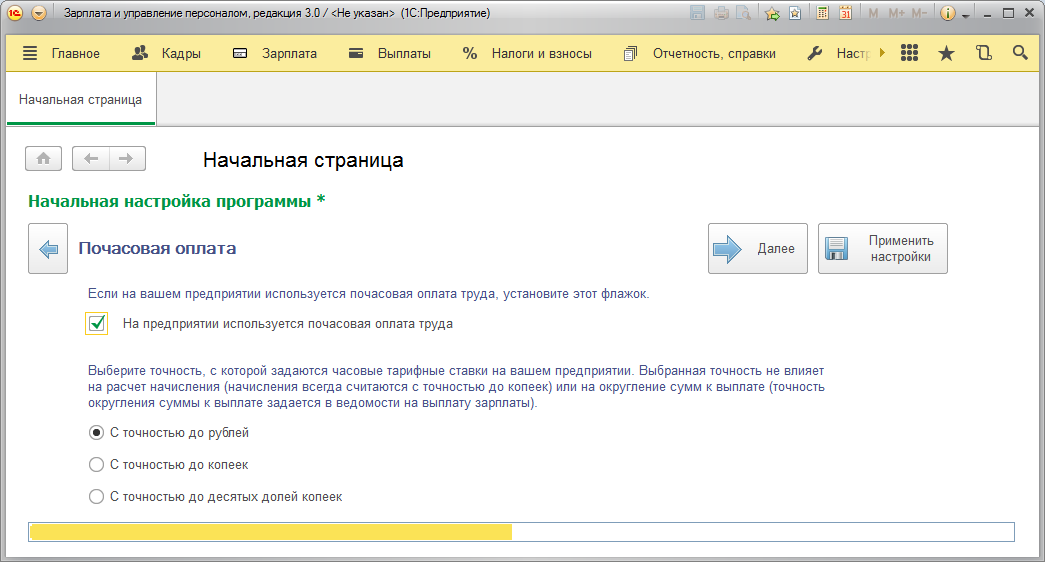Image resolution: width=1045 pixels, height=562 pixels.
Task: Go forward with the right arrow navigation button
Action: [x=127, y=159]
